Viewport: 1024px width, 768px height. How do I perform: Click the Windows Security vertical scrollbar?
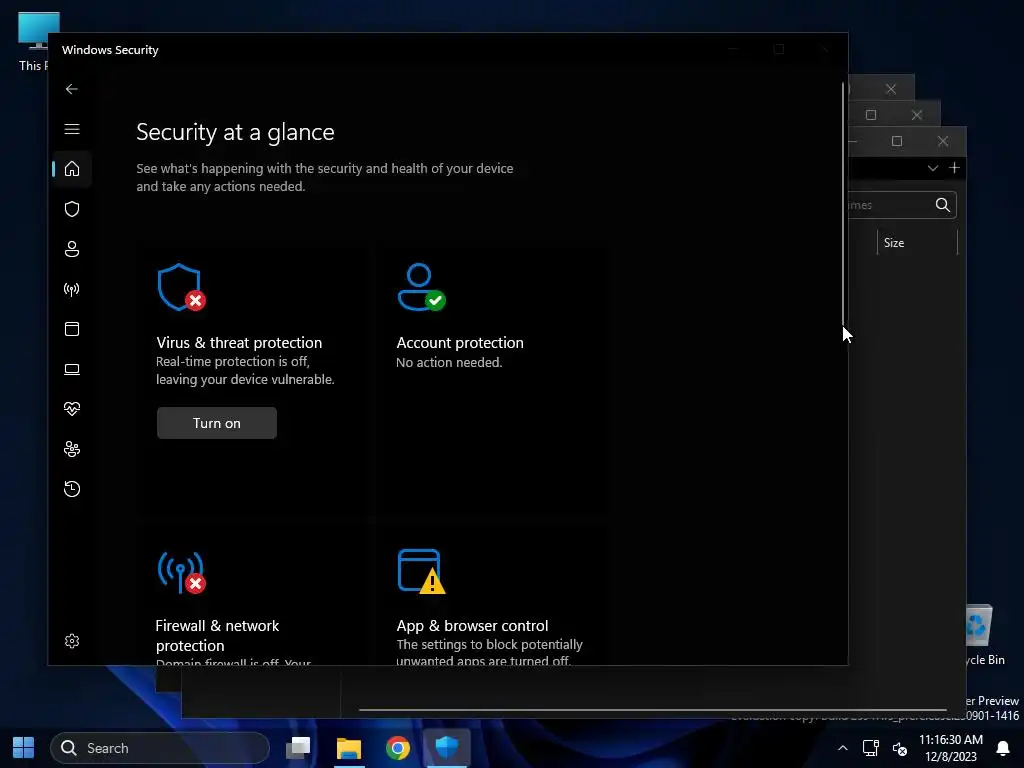tap(843, 203)
